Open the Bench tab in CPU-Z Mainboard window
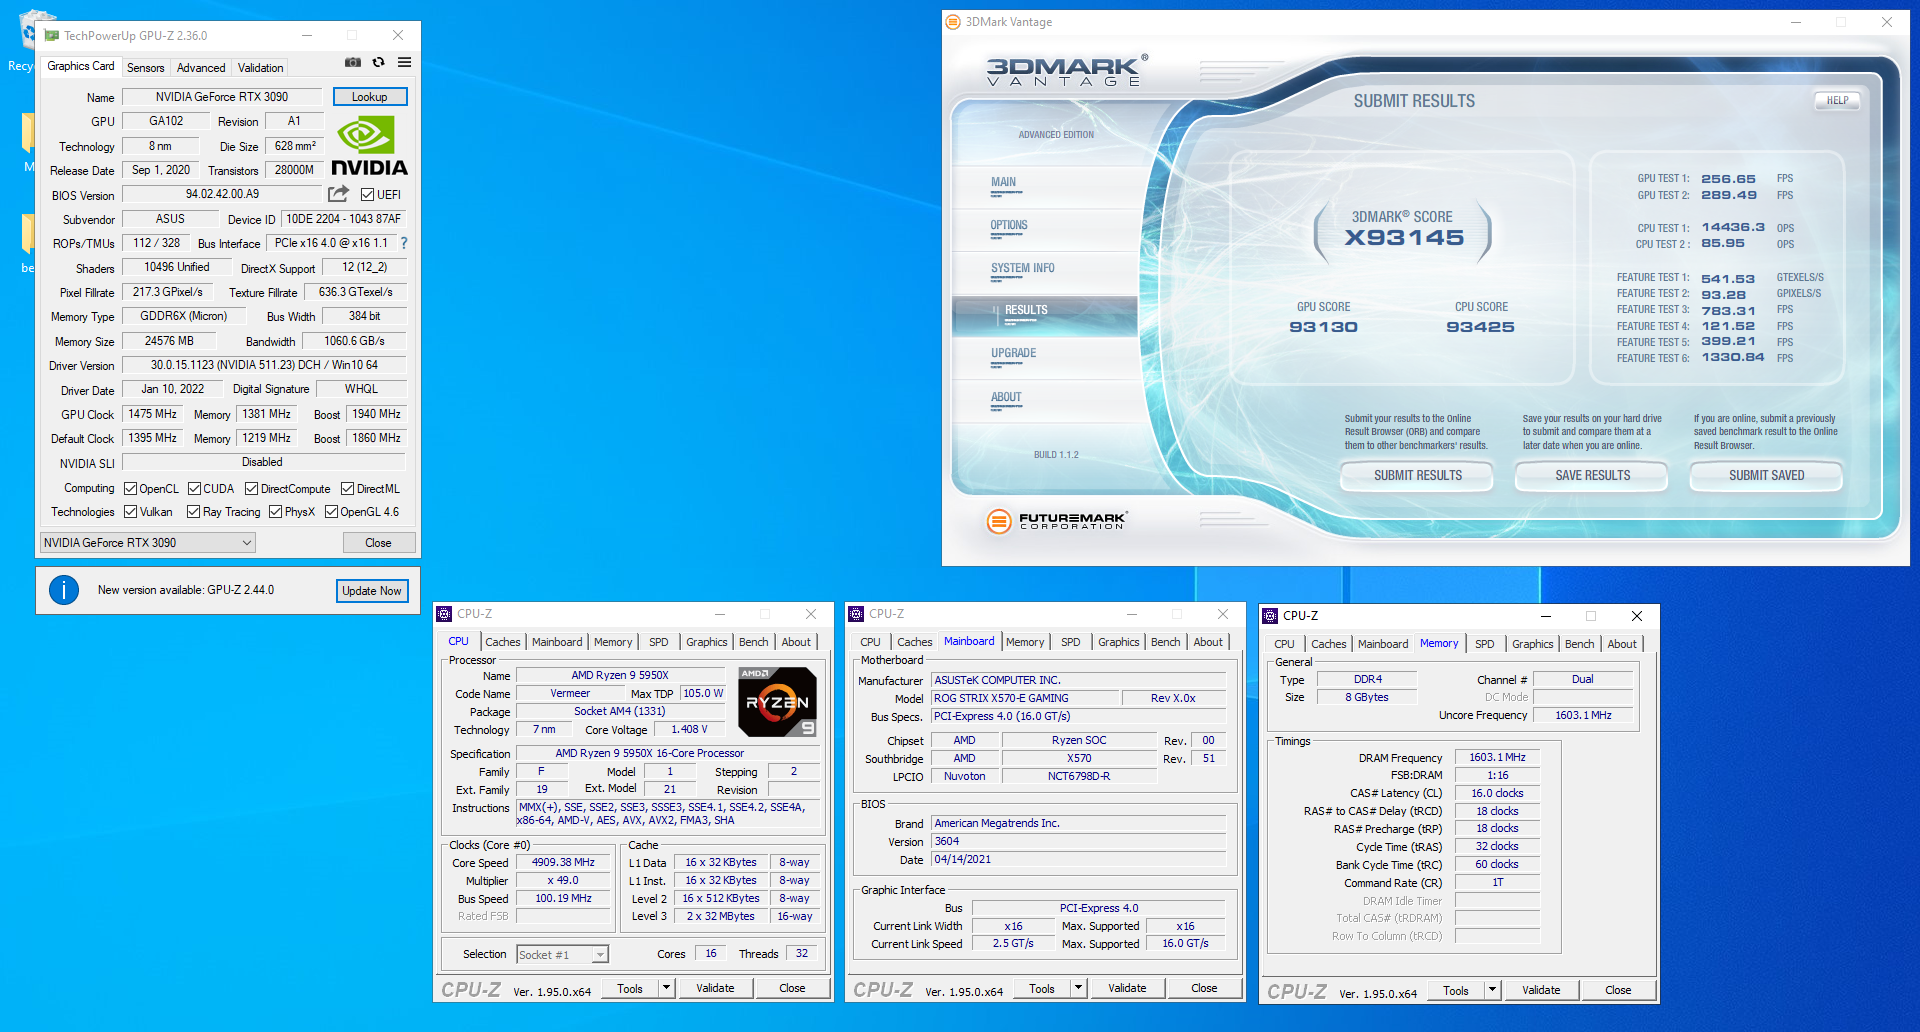This screenshot has height=1032, width=1920. coord(1166,642)
